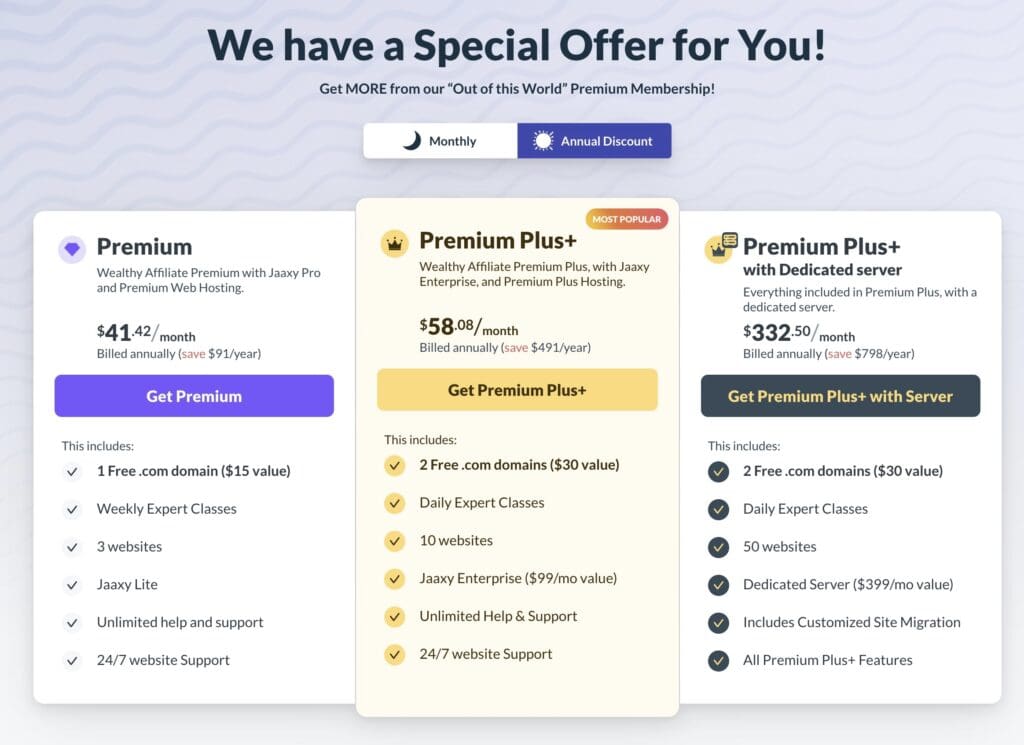
Task: Choose Get Premium Plus+ with Server
Action: pos(840,396)
